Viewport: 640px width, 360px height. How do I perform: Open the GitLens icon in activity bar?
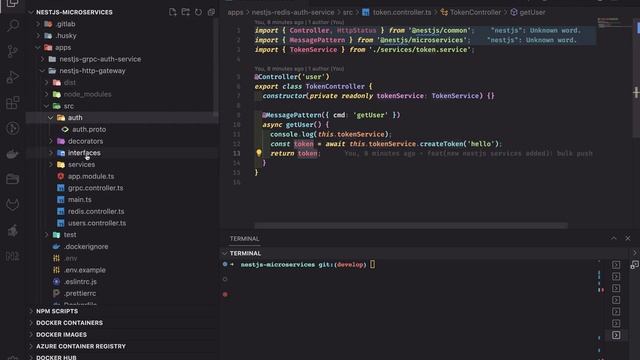pos(13,128)
